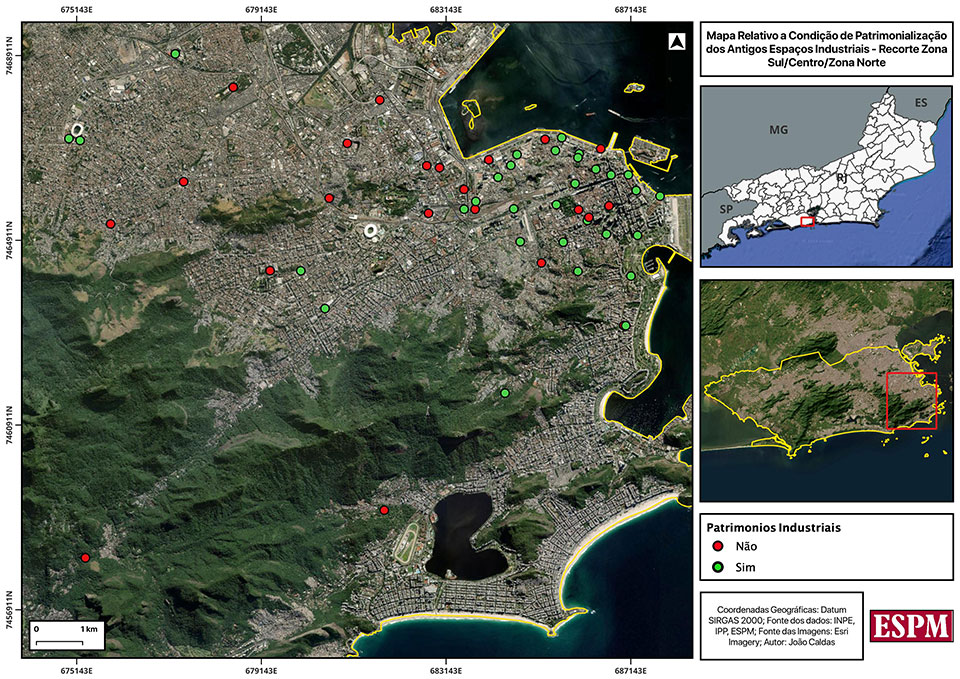The width and height of the screenshot is (960, 679).
Task: Click the white ring-shaped Maracanã stadium on the map
Action: [370, 231]
